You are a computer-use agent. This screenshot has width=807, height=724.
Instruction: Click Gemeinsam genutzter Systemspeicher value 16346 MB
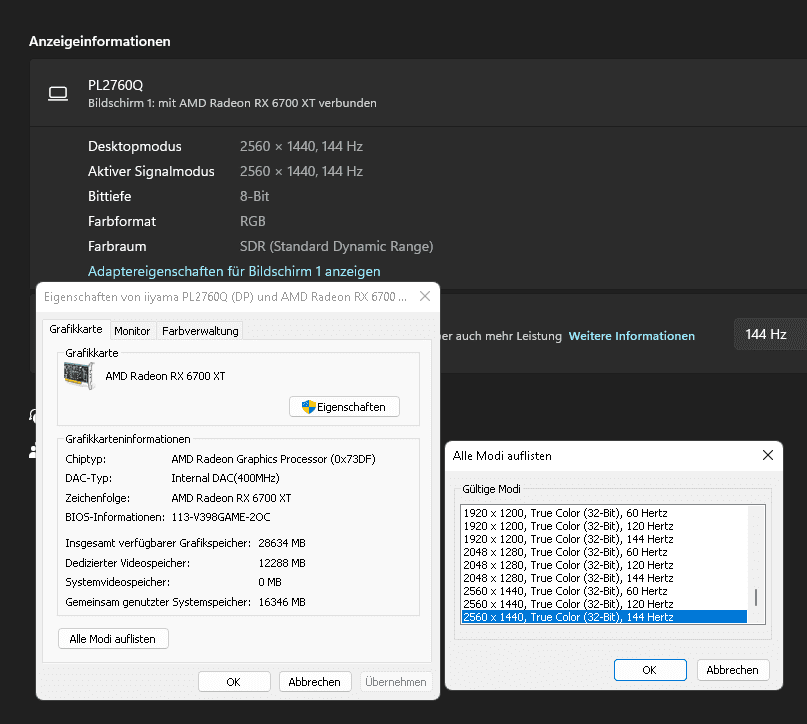(x=282, y=602)
